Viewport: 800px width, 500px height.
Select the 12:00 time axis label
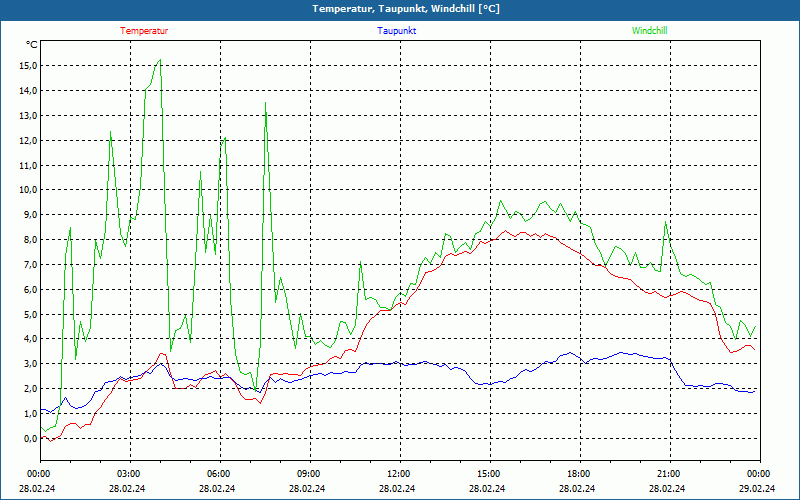pos(399,474)
